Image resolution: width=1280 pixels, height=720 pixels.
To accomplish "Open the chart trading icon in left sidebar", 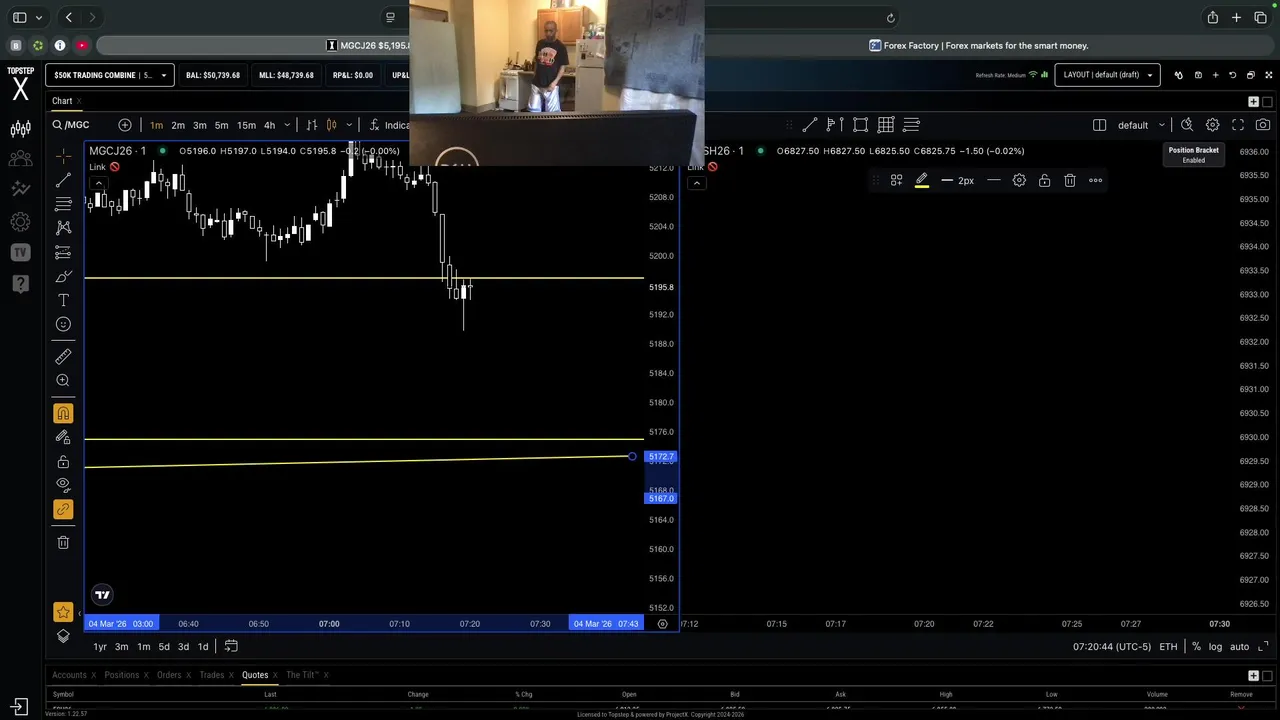I will 20,129.
